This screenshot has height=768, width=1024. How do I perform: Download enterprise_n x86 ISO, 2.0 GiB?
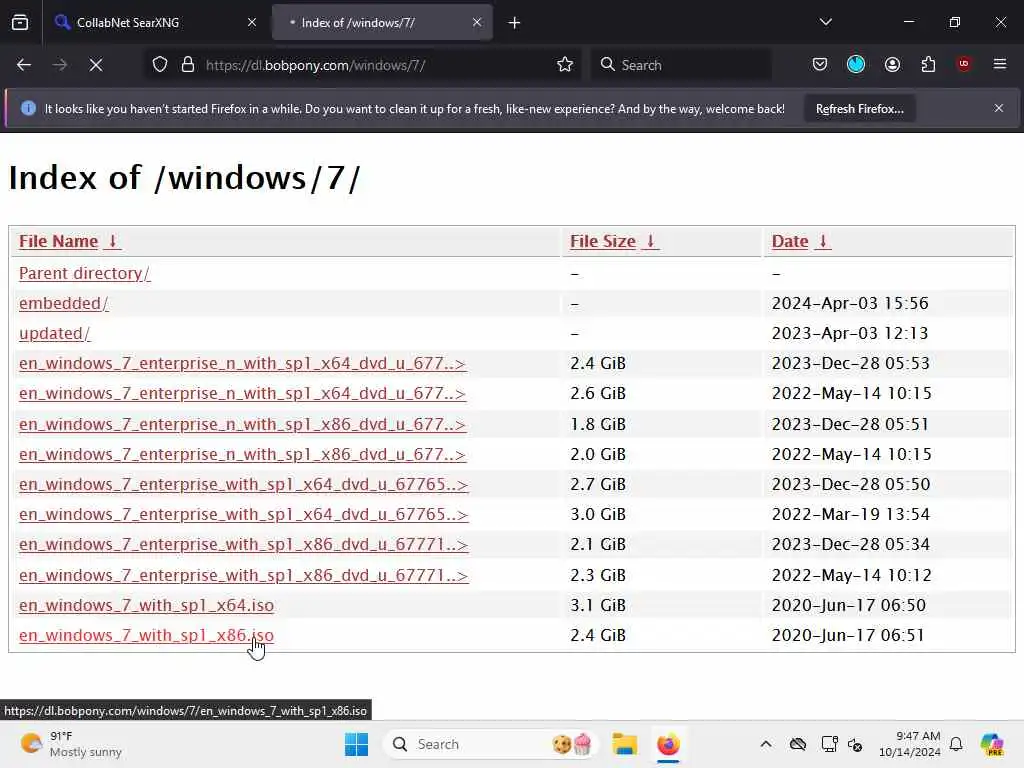pos(242,455)
